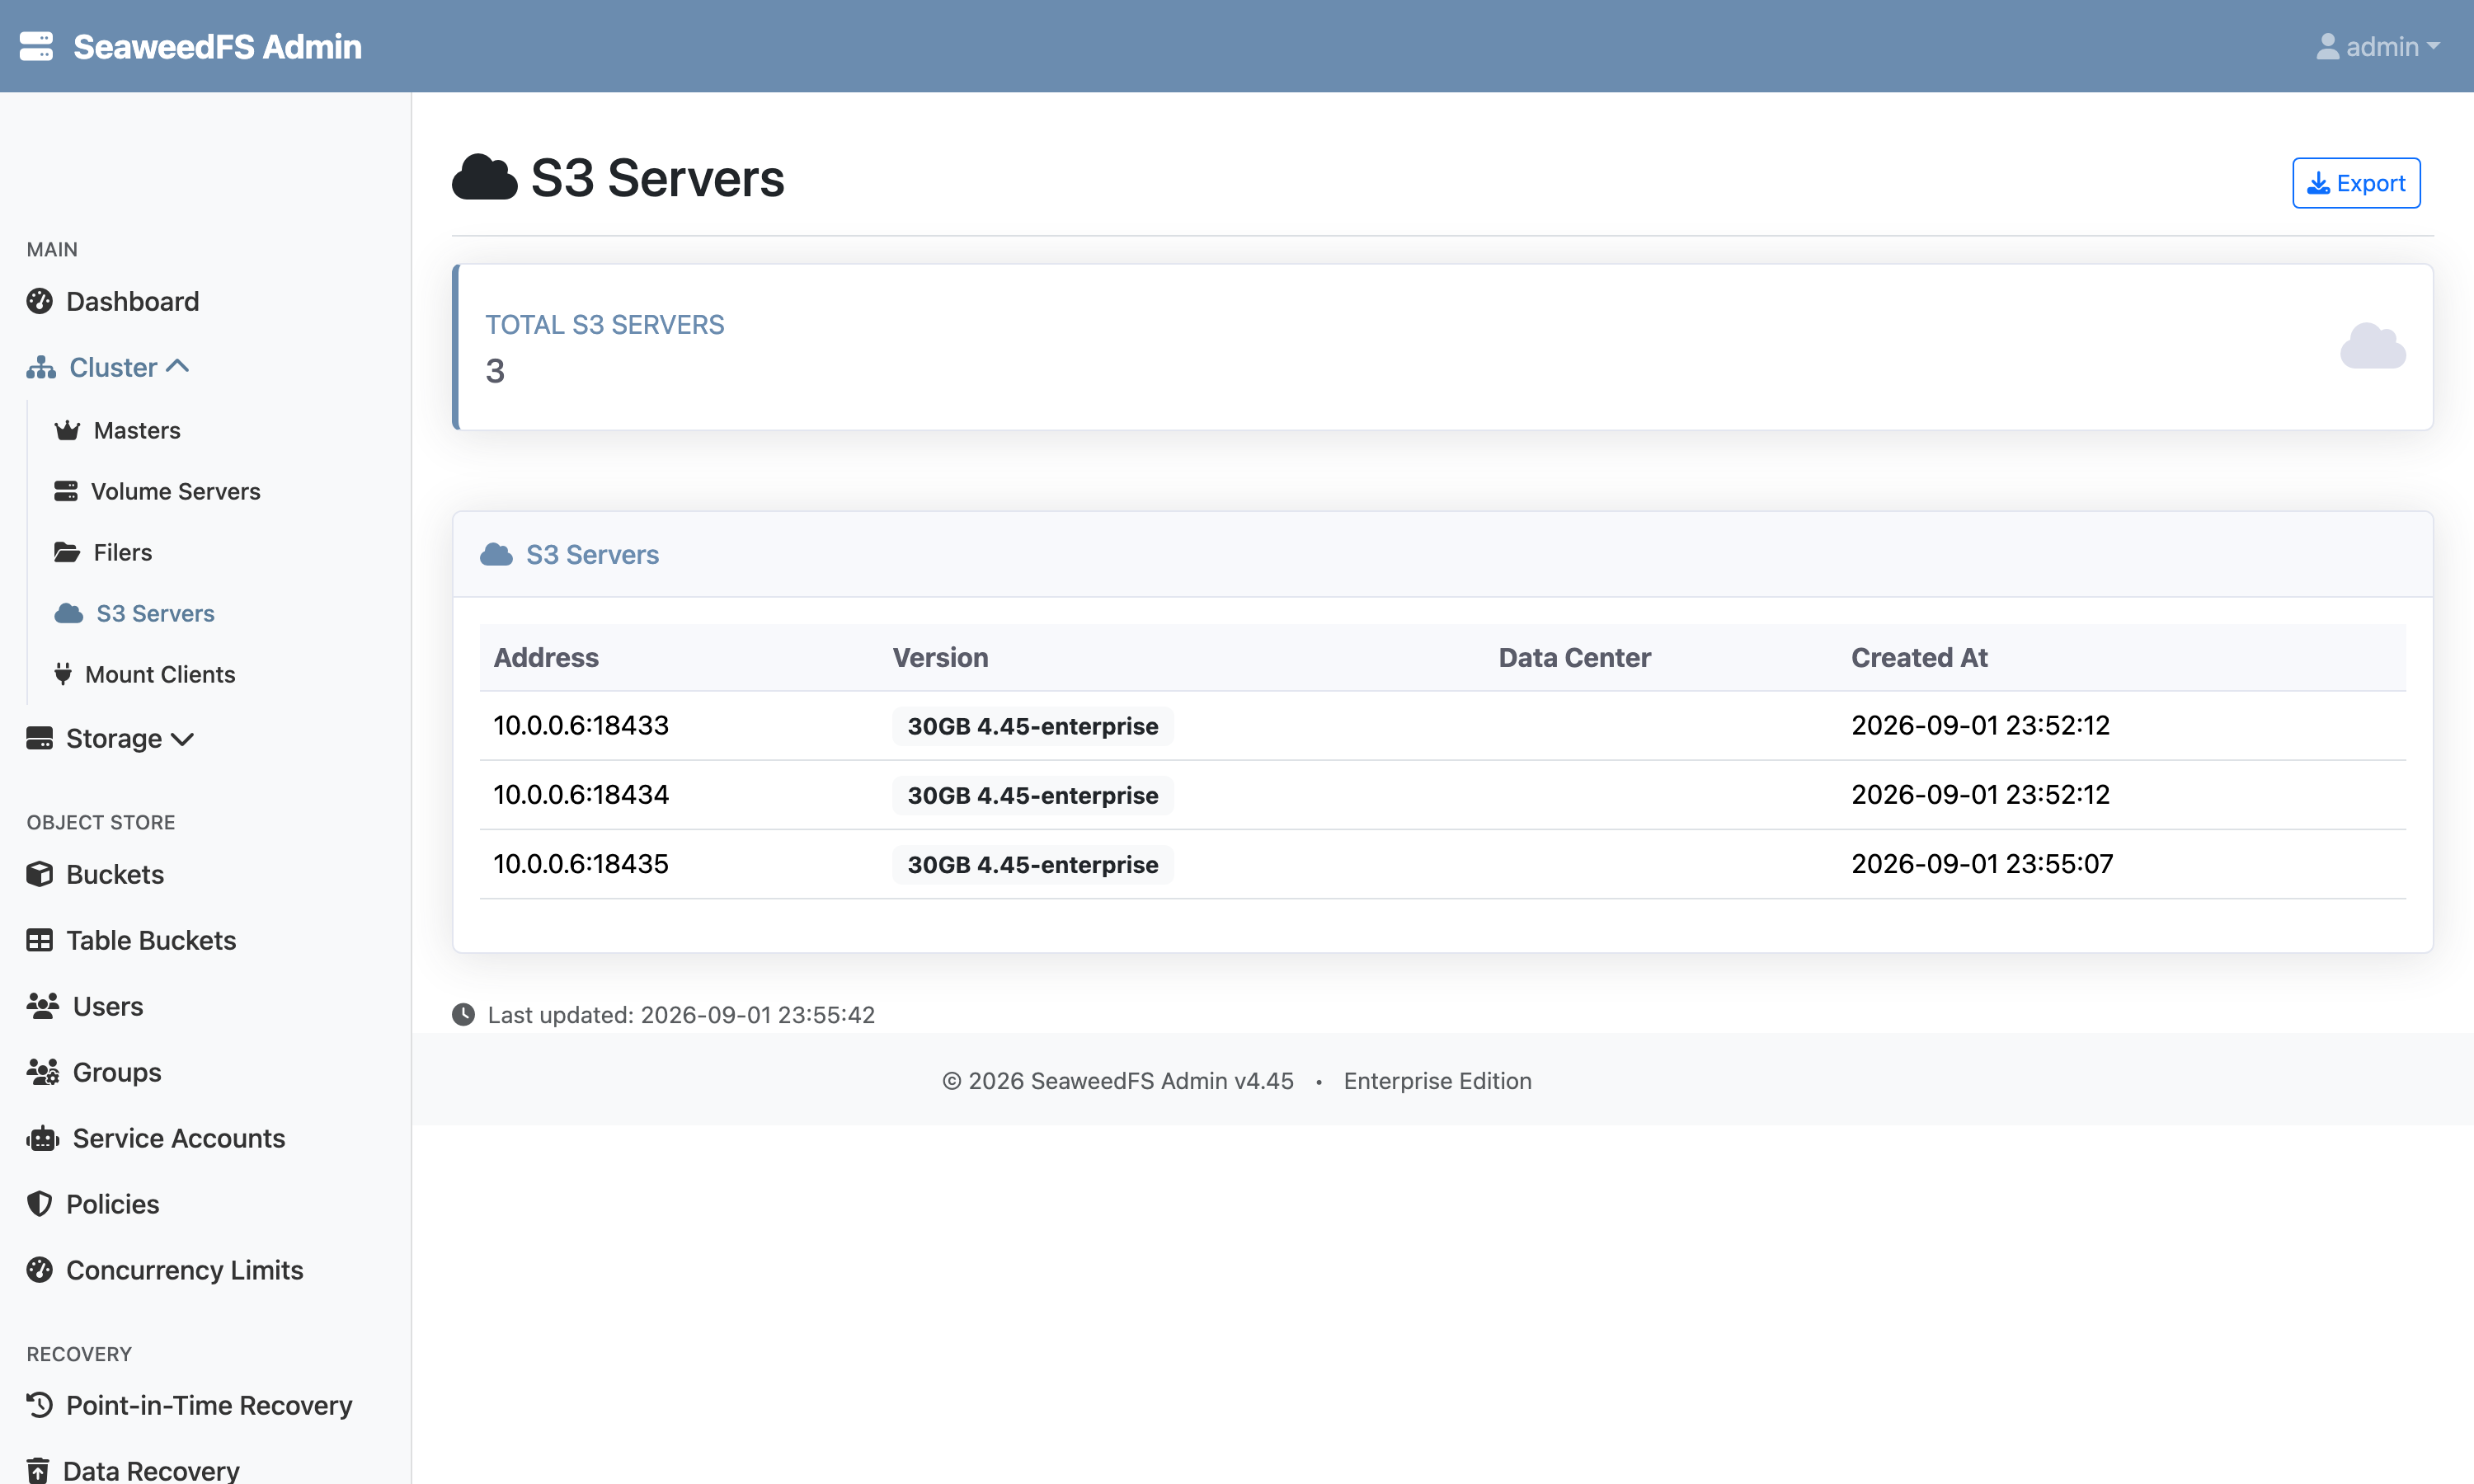Click the Volume Servers icon
Screen dimensions: 2474x1484
[x=66, y=491]
